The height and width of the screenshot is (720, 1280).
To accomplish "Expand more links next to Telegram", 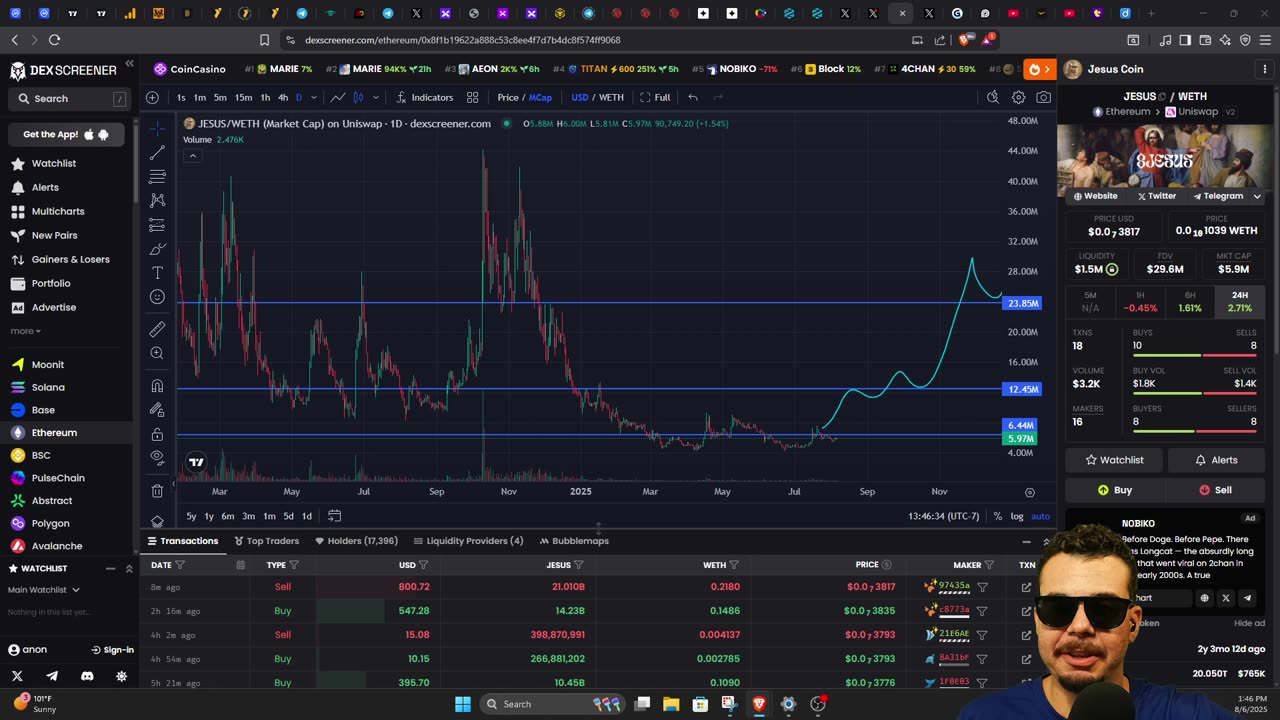I will click(1257, 196).
